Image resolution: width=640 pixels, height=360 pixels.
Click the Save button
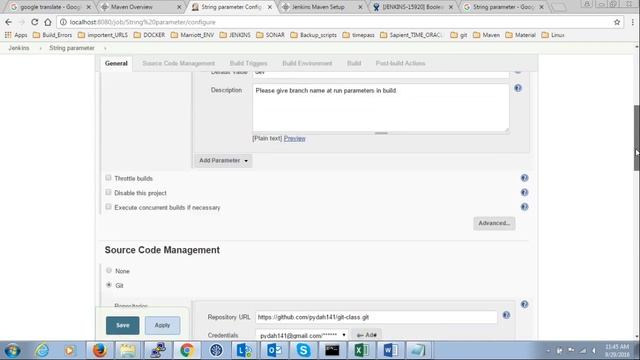[x=122, y=325]
